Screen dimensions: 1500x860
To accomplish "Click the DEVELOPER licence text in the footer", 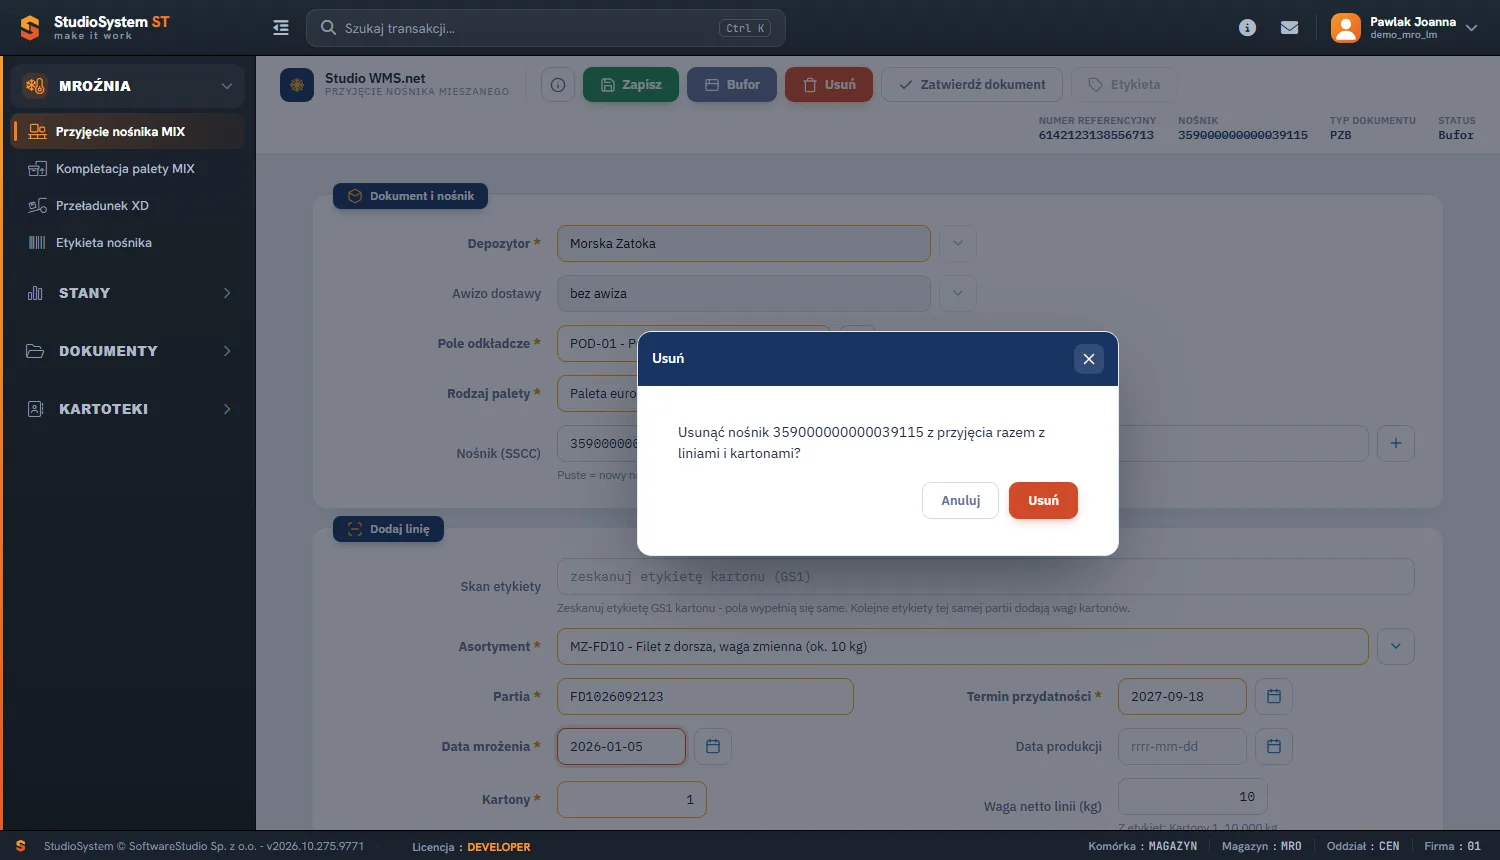I will pos(499,847).
